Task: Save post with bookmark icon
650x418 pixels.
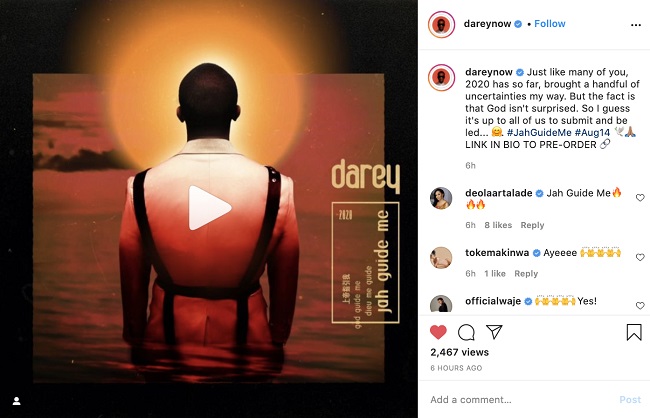Action: pyautogui.click(x=634, y=332)
